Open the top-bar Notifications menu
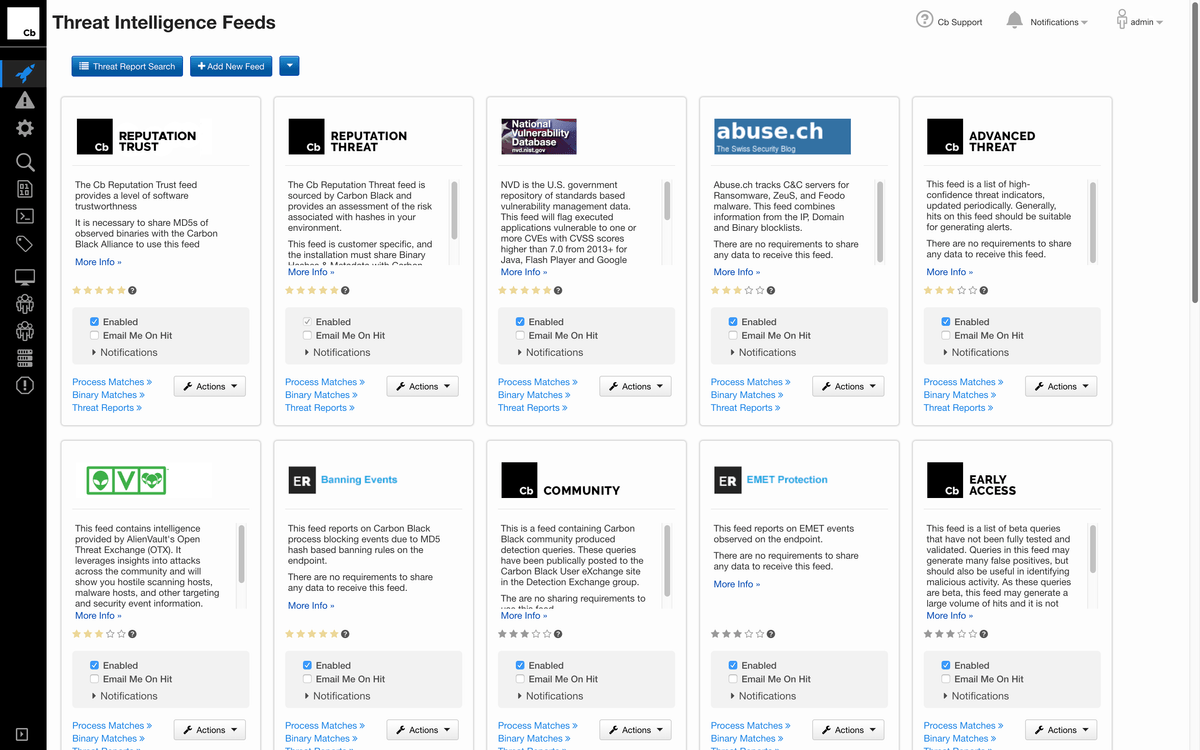Screen dimensions: 1200x750 tap(1047, 21)
